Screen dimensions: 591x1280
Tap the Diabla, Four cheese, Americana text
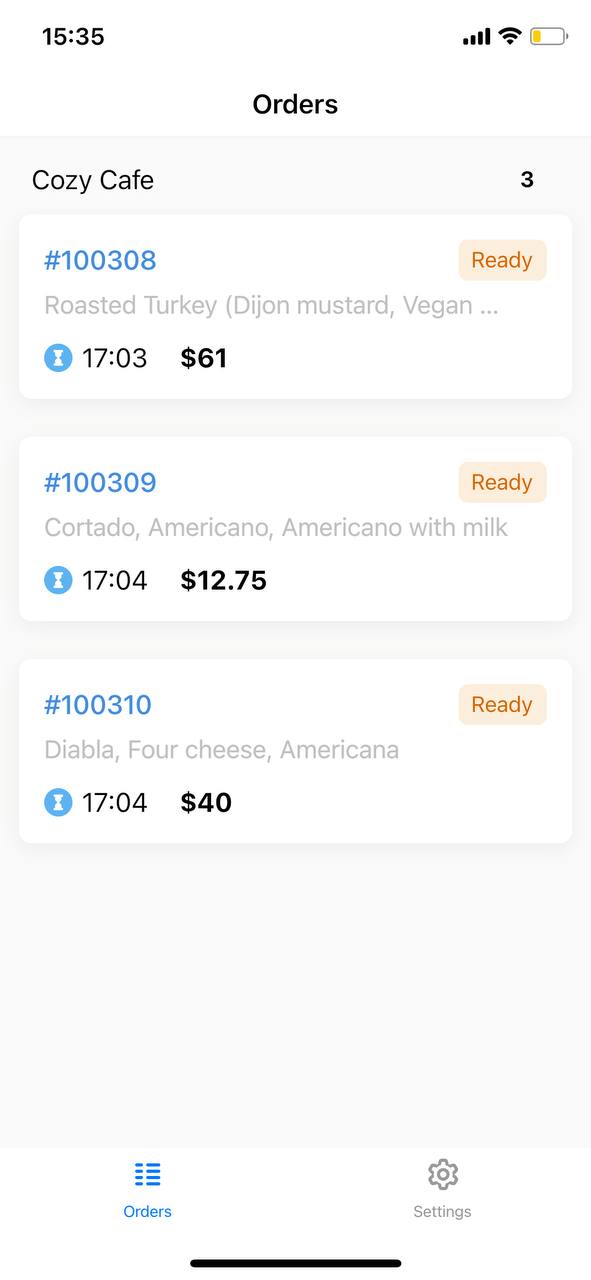pos(221,749)
